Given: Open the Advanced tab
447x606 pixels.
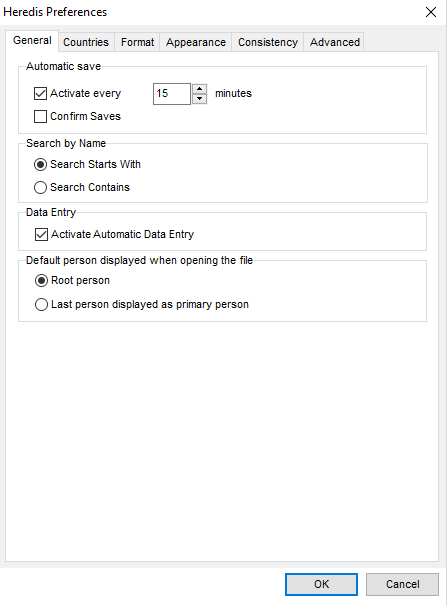Looking at the screenshot, I should [x=335, y=42].
